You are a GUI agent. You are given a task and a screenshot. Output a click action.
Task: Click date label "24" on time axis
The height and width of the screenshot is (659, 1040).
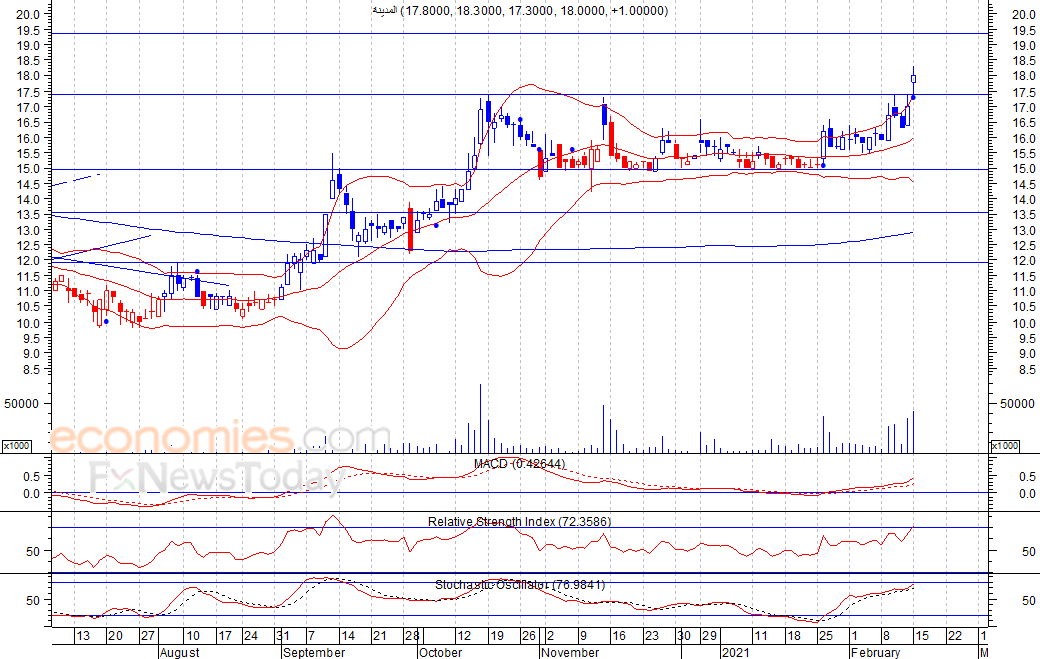[251, 636]
